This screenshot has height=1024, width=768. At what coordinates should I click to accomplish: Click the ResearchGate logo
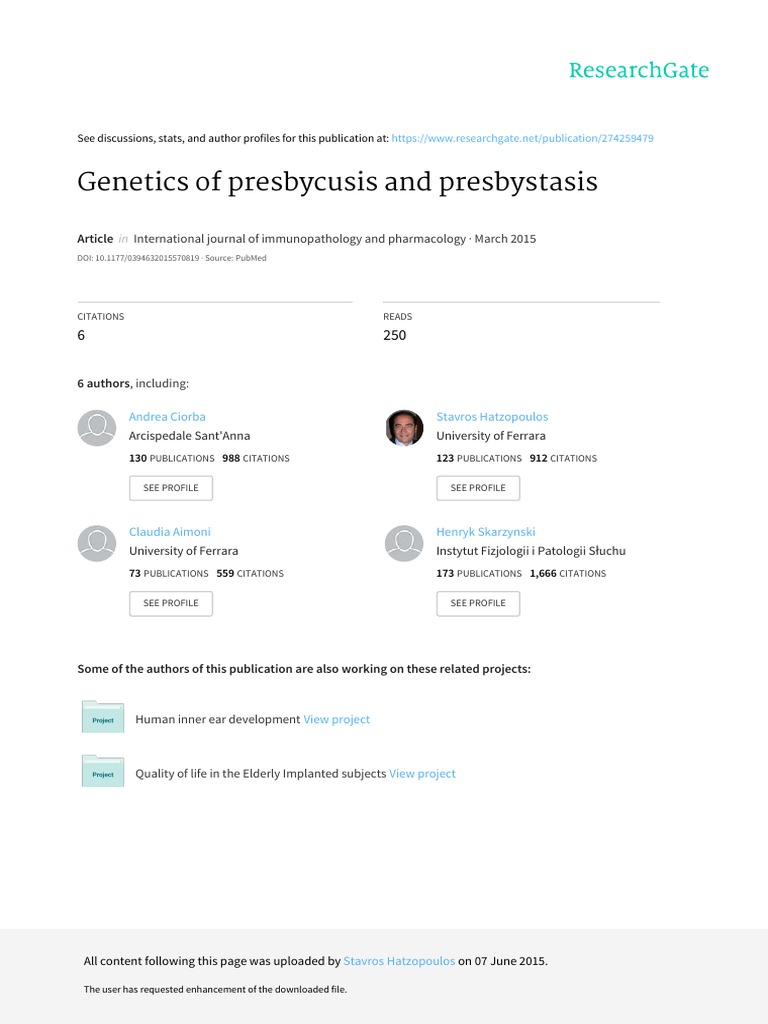click(x=638, y=70)
